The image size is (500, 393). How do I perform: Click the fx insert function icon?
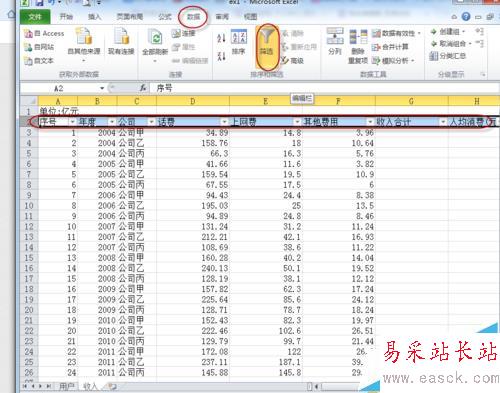point(143,88)
